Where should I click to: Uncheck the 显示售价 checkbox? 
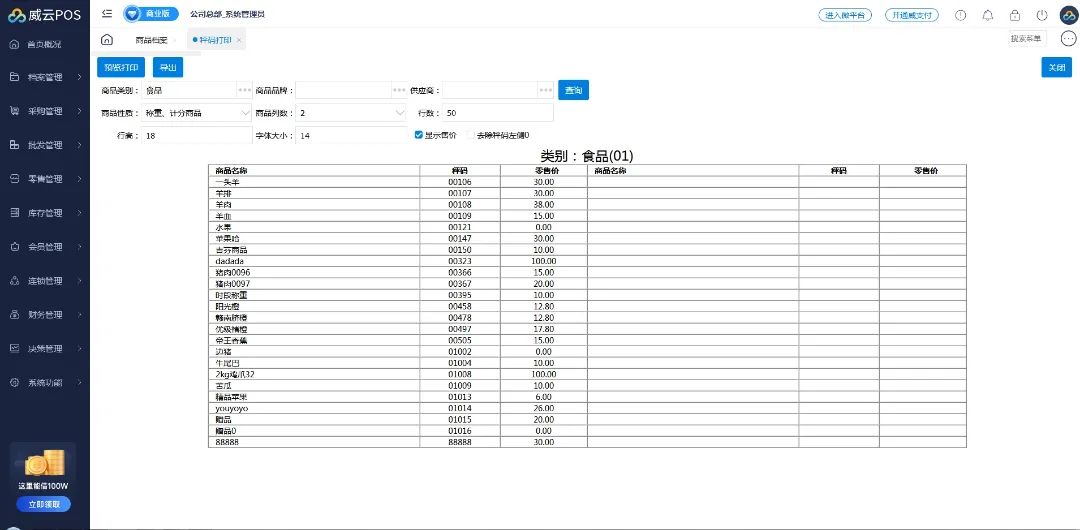[418, 135]
